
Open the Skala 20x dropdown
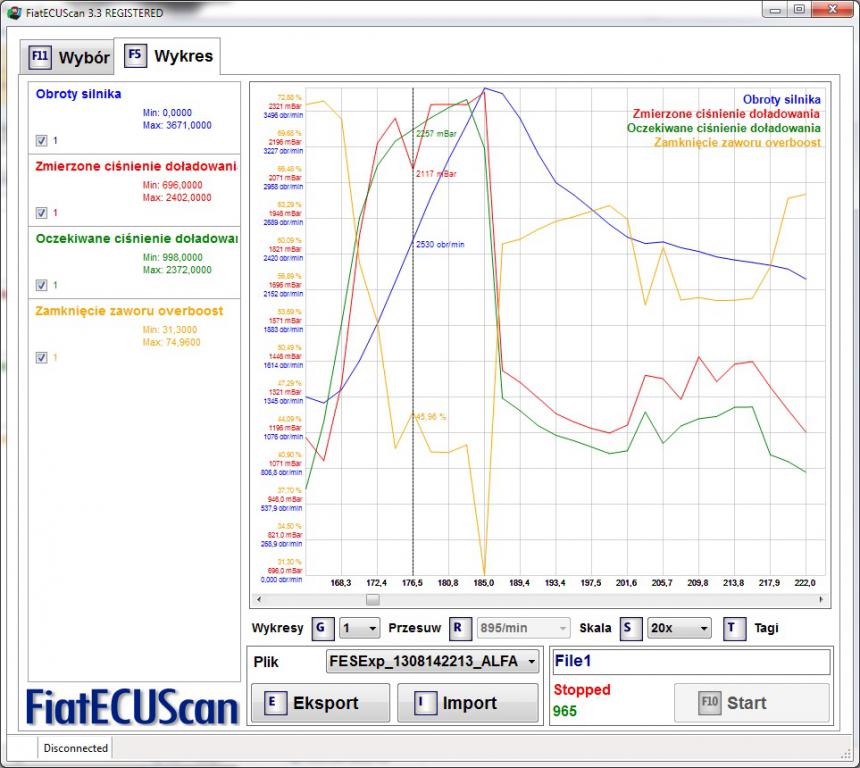coord(679,628)
